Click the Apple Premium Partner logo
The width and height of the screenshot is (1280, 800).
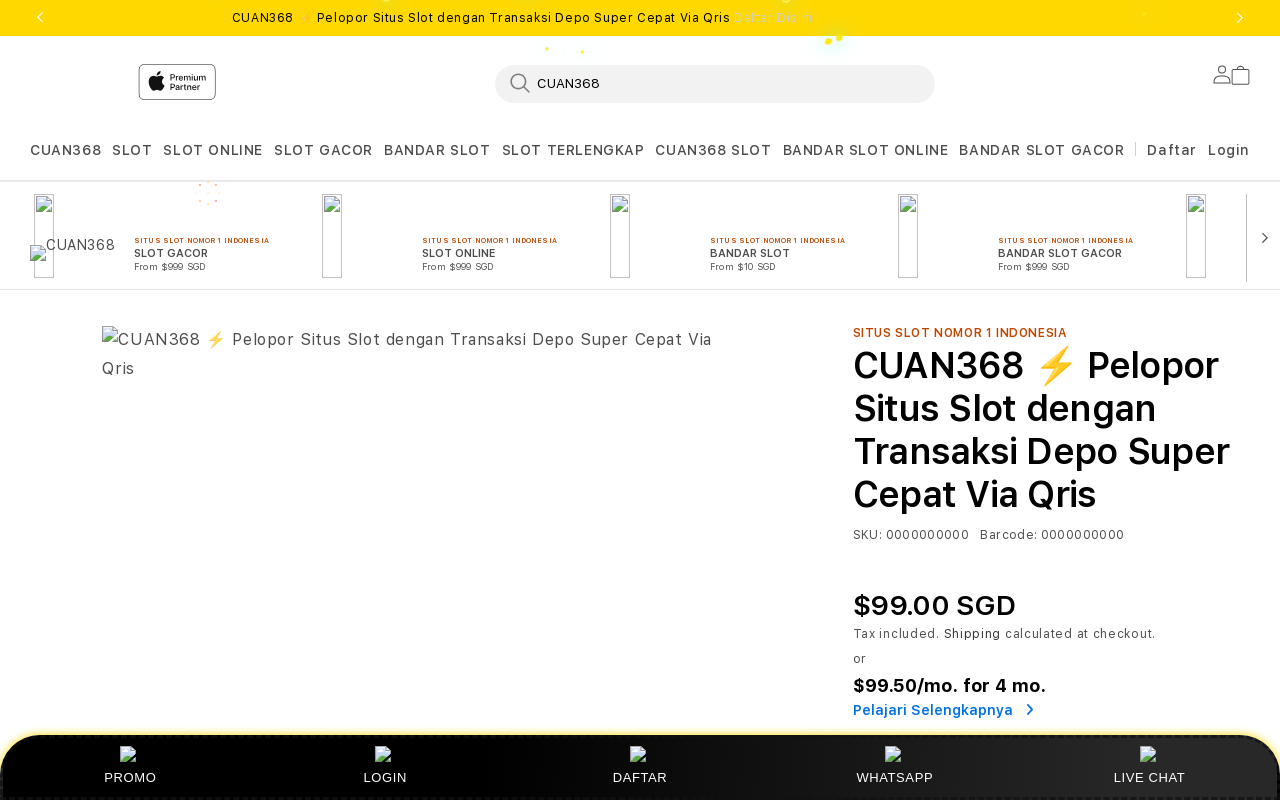pyautogui.click(x=177, y=82)
